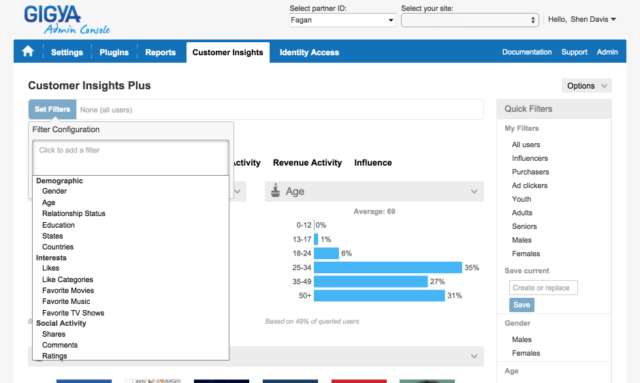The image size is (640, 383).
Task: Click the 35-49 age bar
Action: (x=371, y=281)
